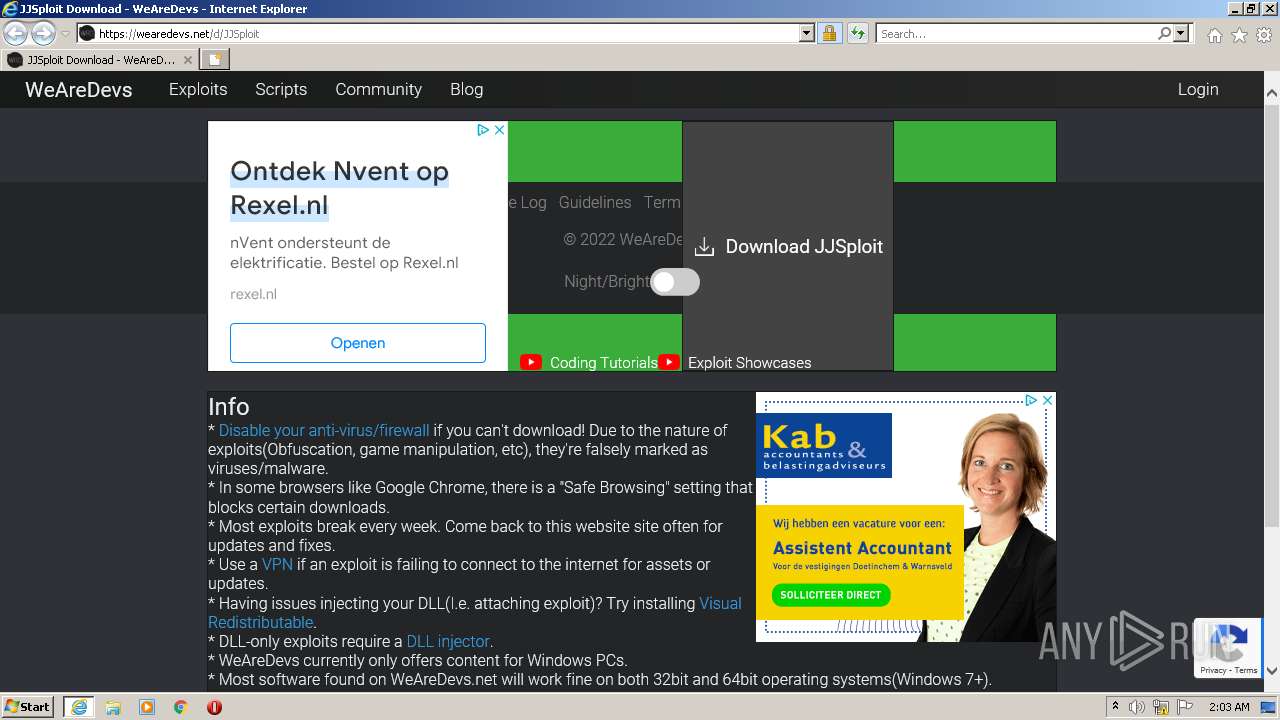
Task: Open the Home page icon
Action: (1214, 35)
